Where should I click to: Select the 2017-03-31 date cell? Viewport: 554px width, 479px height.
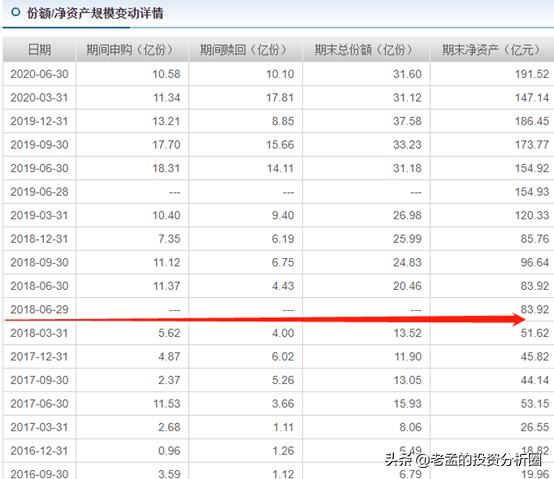(39, 427)
